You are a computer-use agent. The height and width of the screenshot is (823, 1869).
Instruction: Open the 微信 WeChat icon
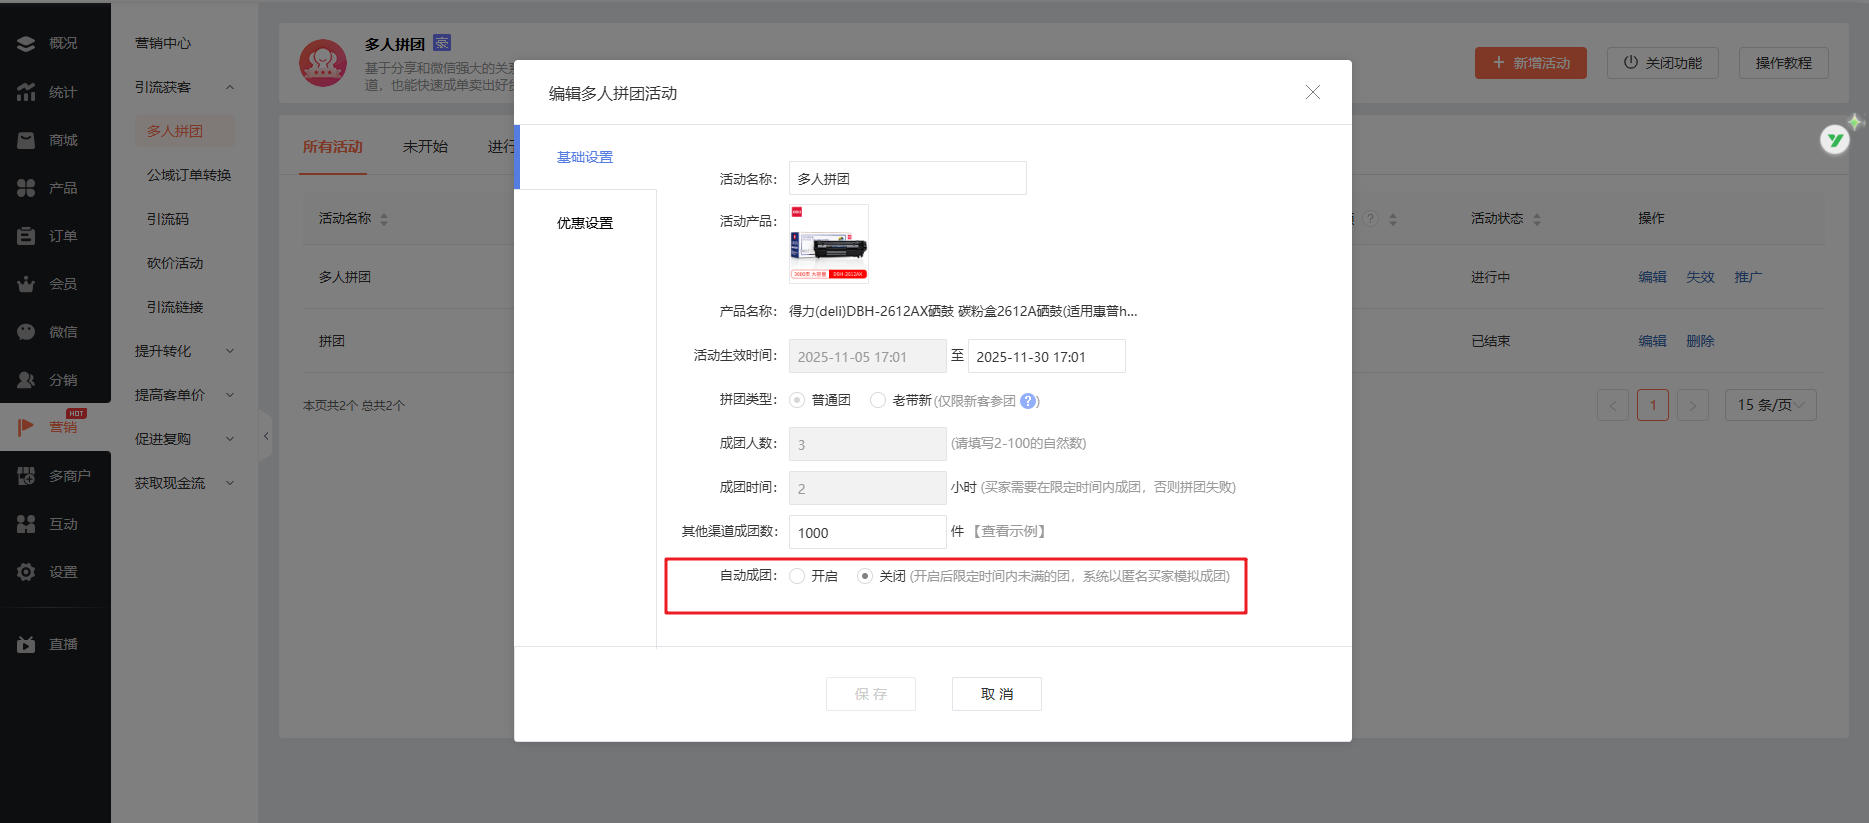click(x=26, y=332)
